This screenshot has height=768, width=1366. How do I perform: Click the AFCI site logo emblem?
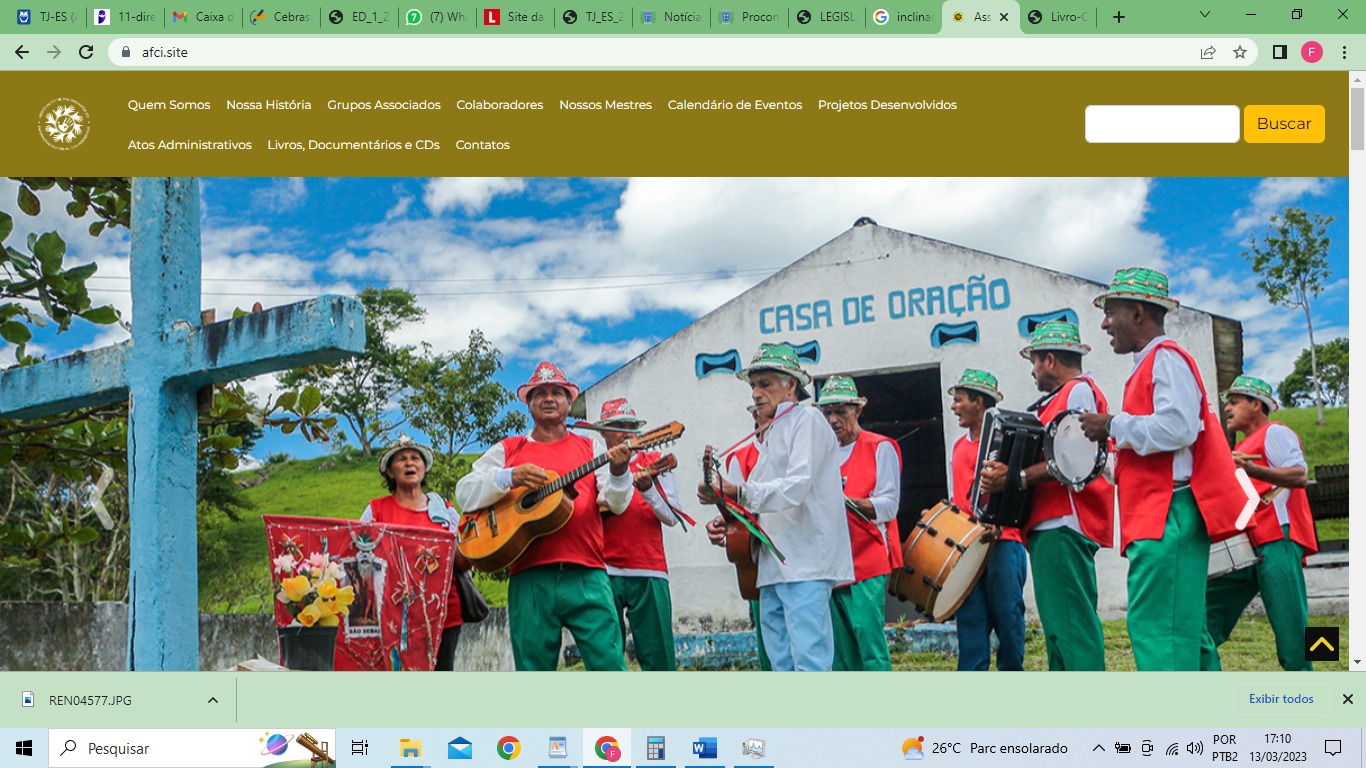point(64,124)
